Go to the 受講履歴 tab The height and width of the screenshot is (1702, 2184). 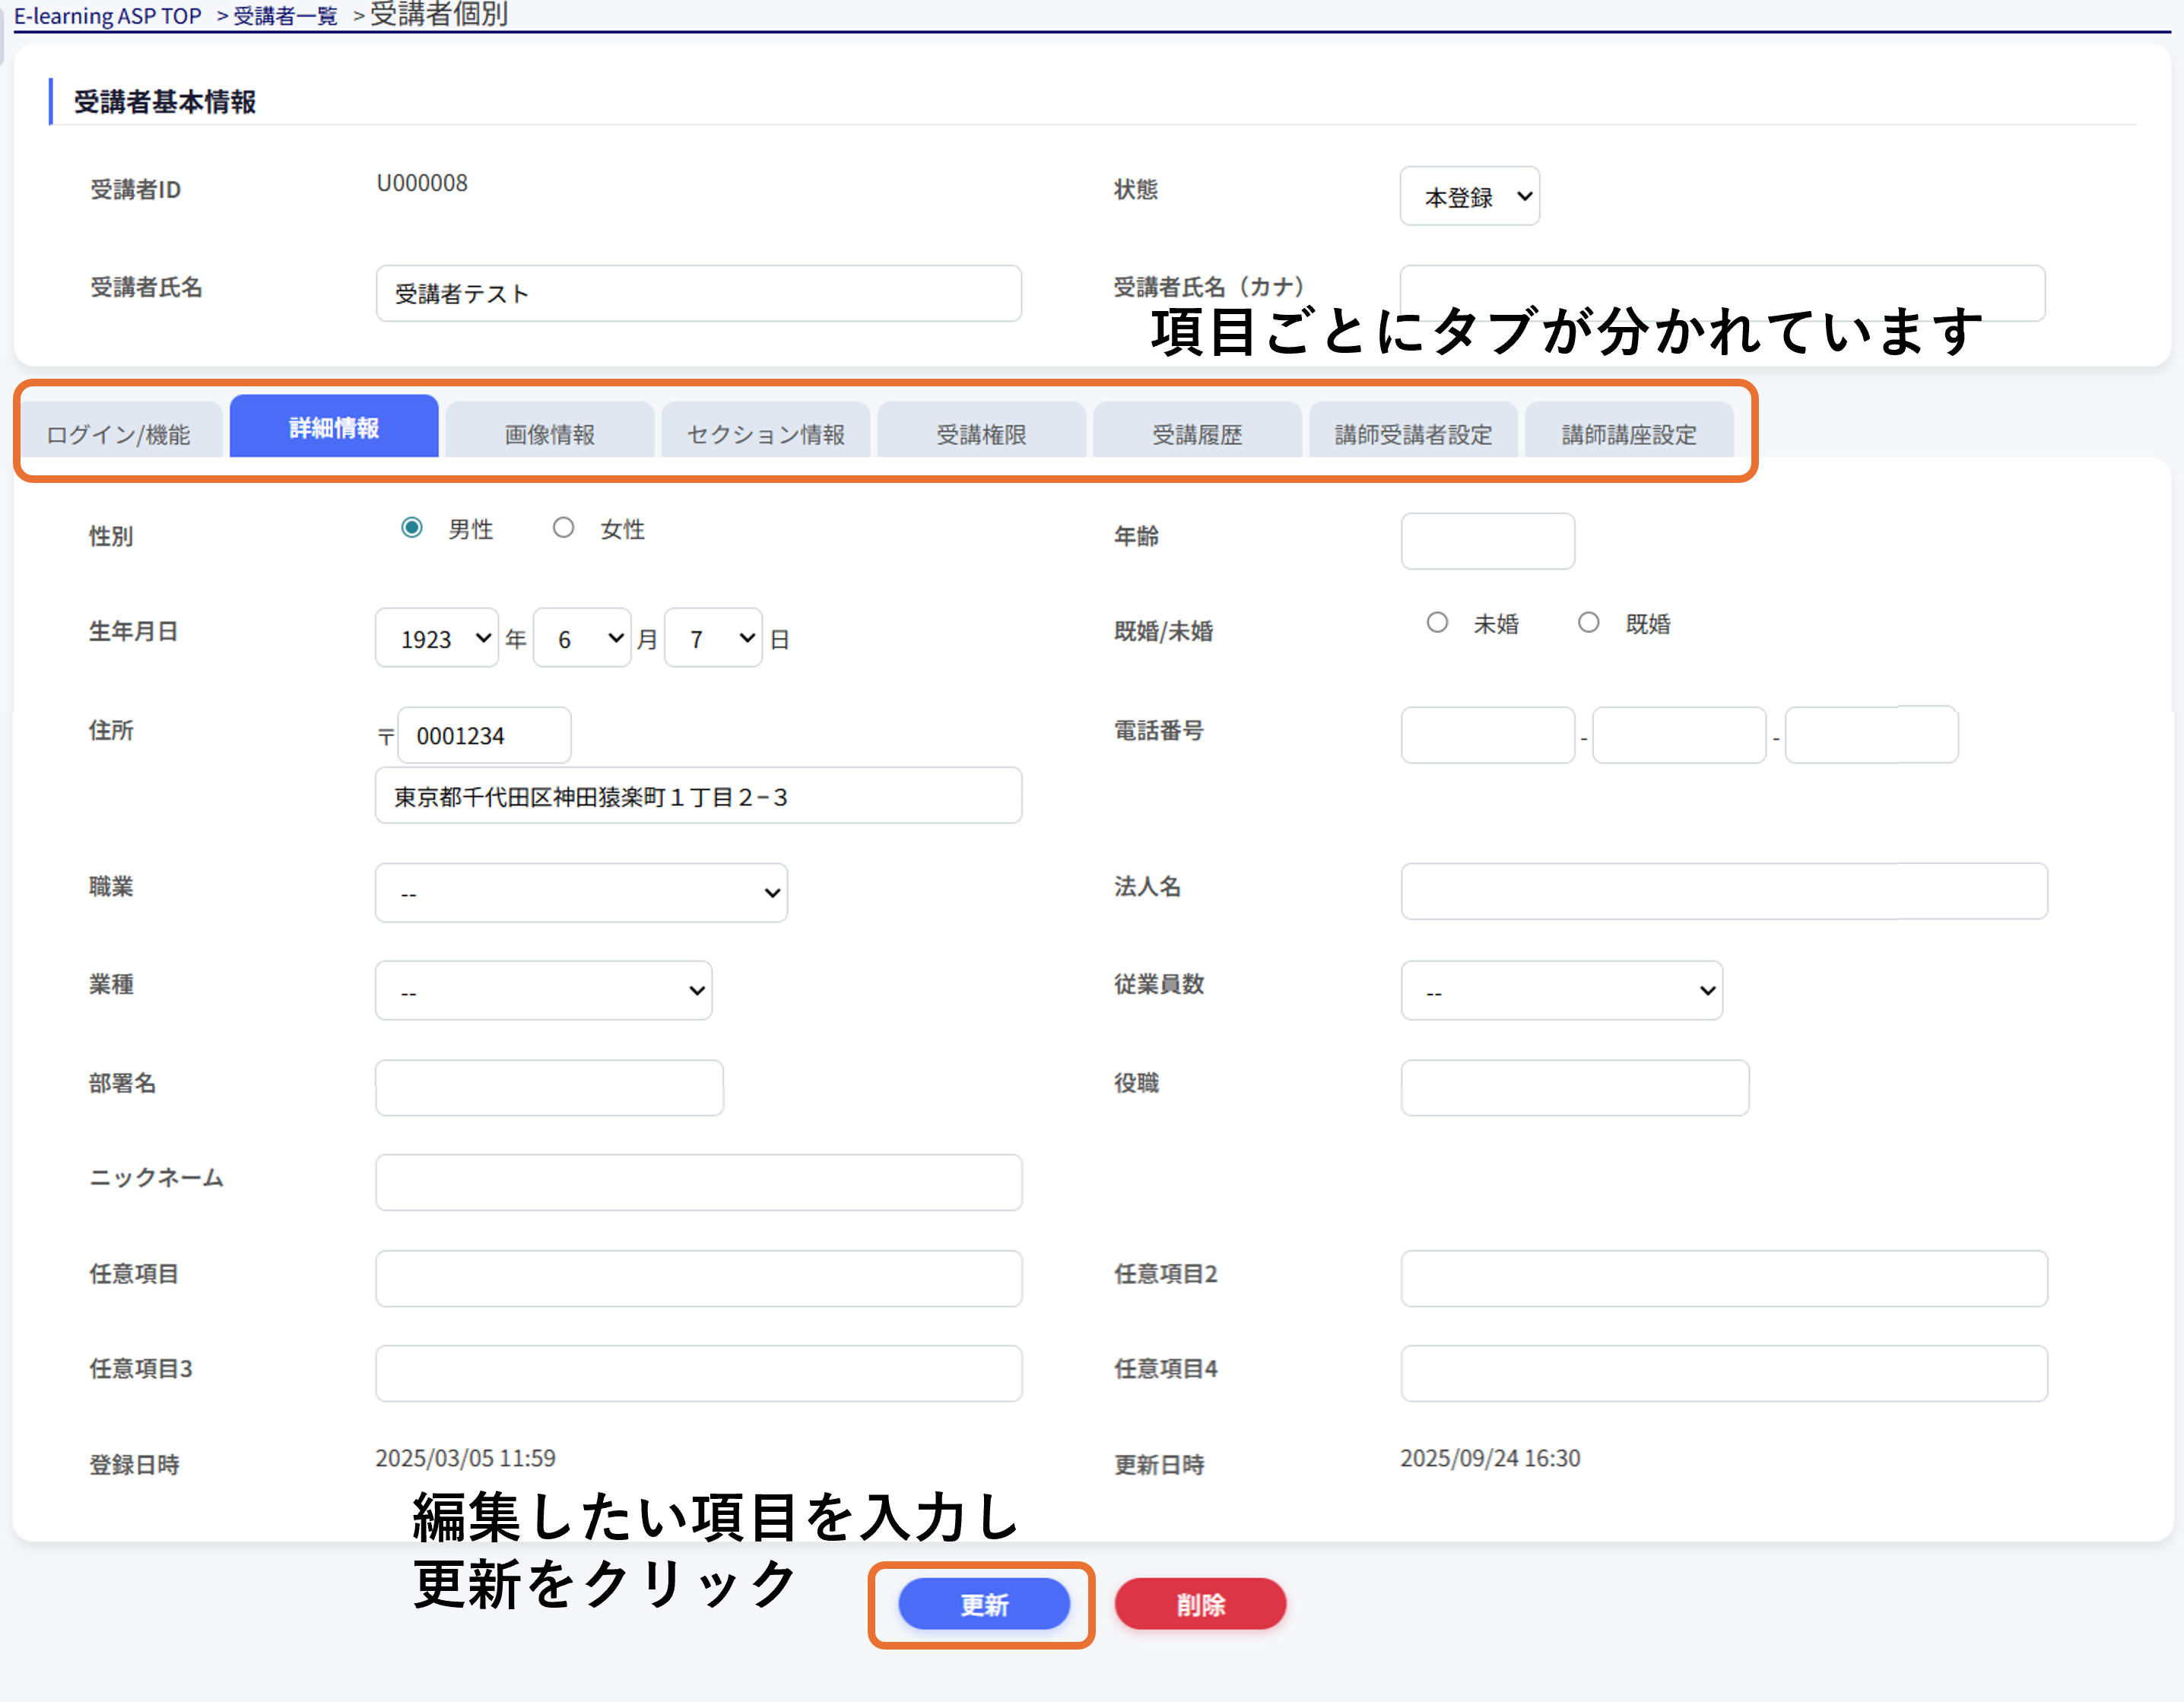pos(1198,431)
